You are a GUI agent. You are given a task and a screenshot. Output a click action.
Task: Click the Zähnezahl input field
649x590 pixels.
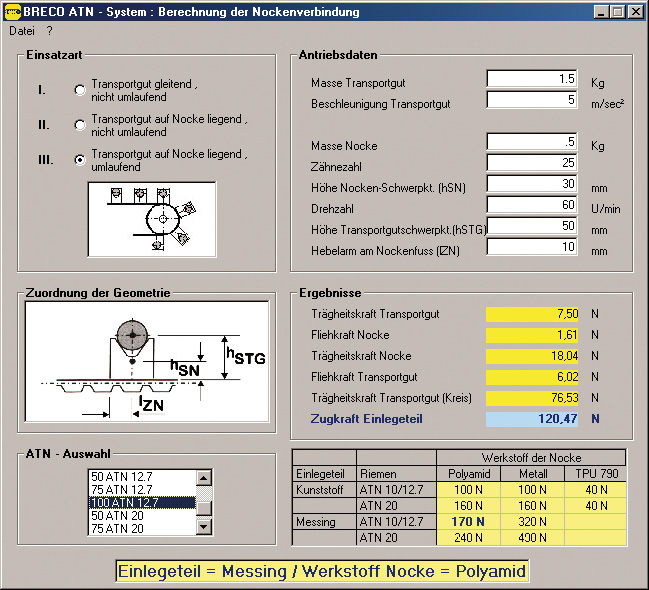pos(532,163)
